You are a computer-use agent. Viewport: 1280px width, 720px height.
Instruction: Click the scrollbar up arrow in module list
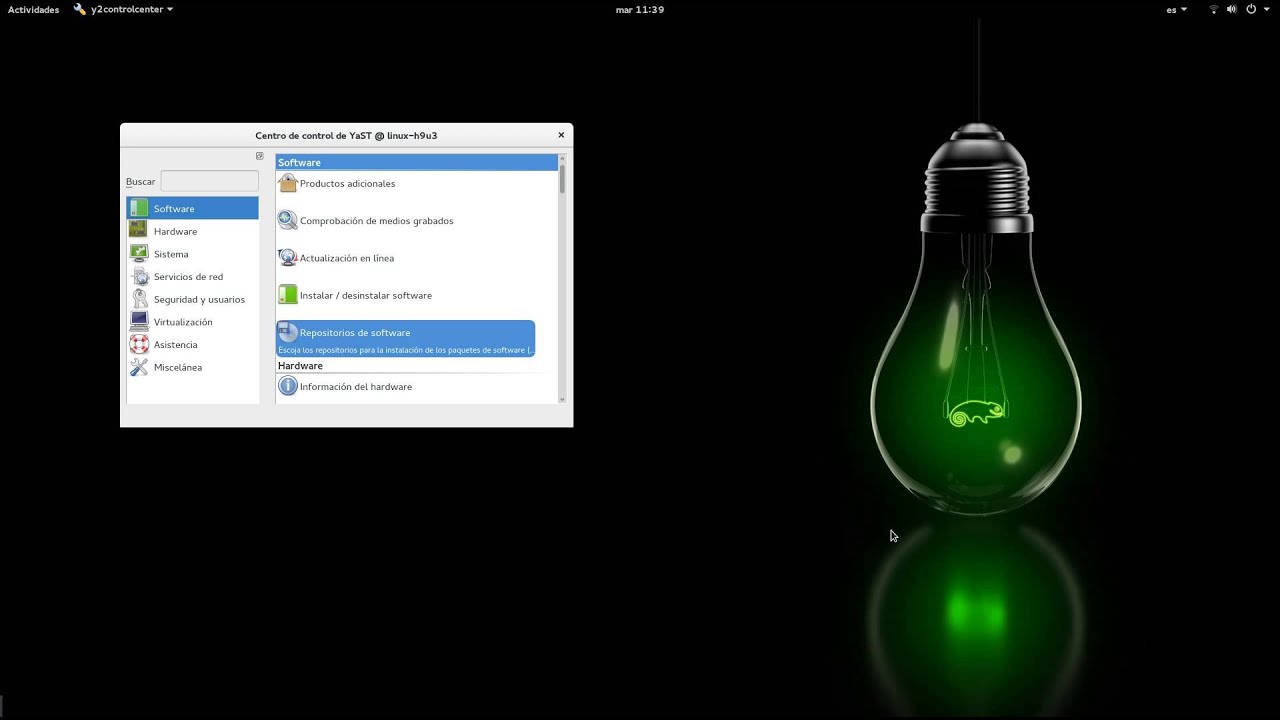tap(562, 158)
